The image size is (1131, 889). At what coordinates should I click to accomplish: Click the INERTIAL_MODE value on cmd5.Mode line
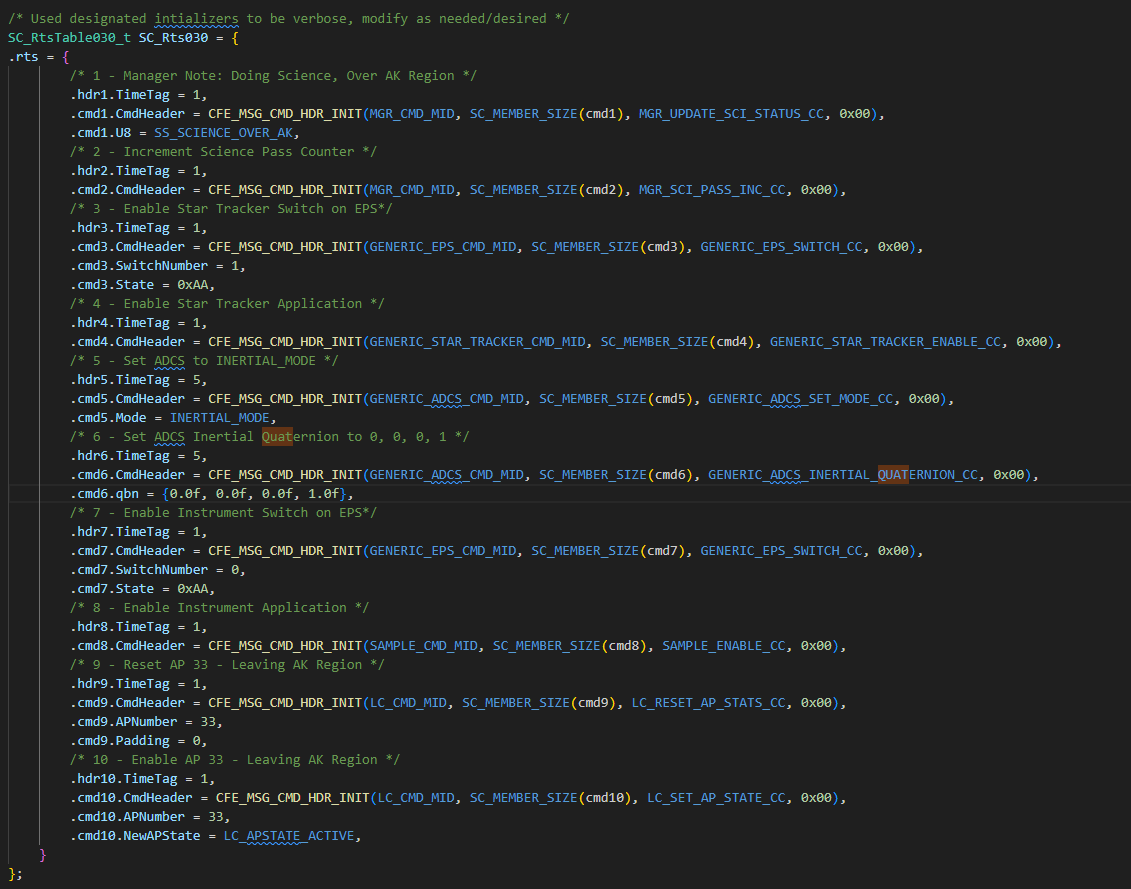[219, 418]
